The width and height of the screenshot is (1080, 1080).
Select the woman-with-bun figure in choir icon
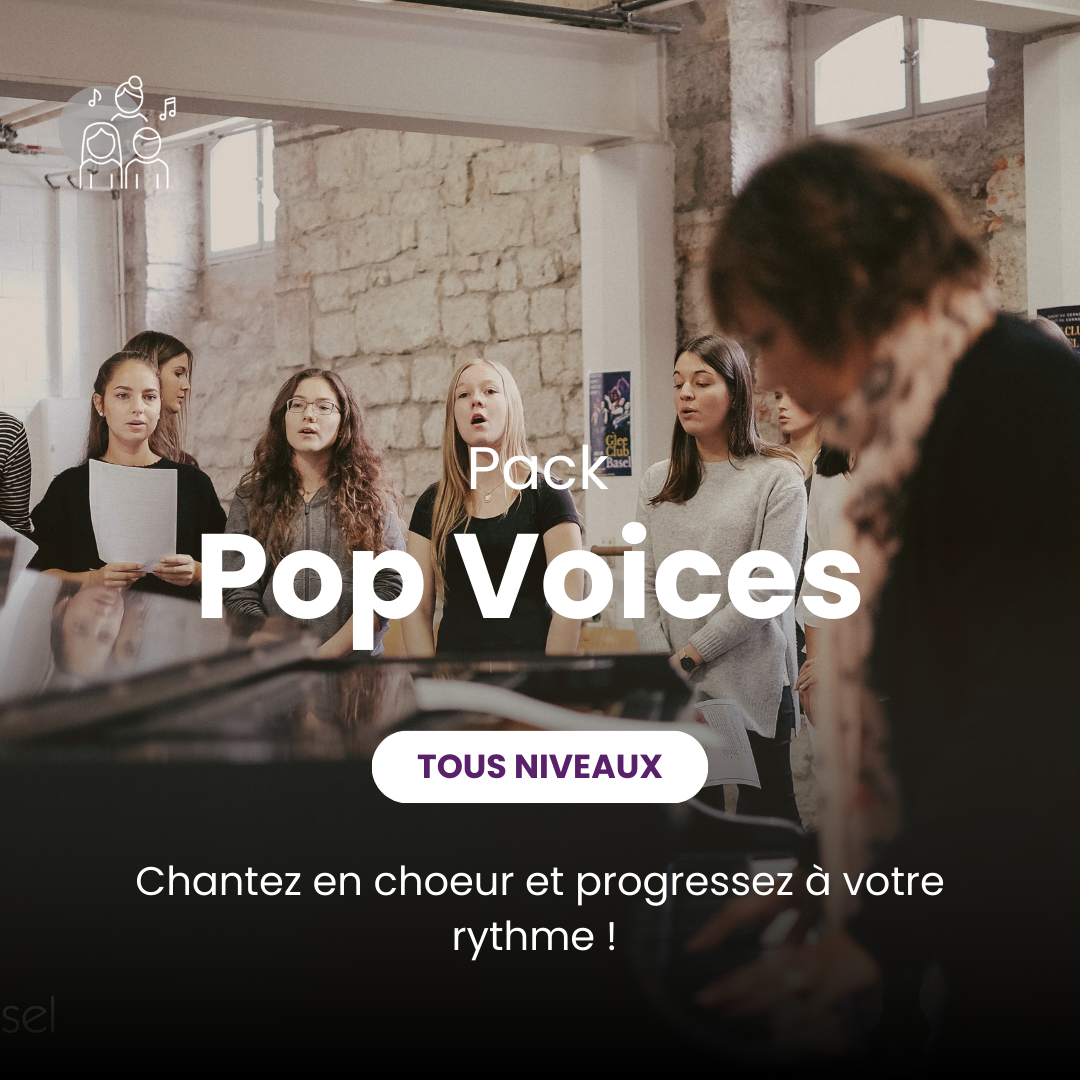pos(129,98)
